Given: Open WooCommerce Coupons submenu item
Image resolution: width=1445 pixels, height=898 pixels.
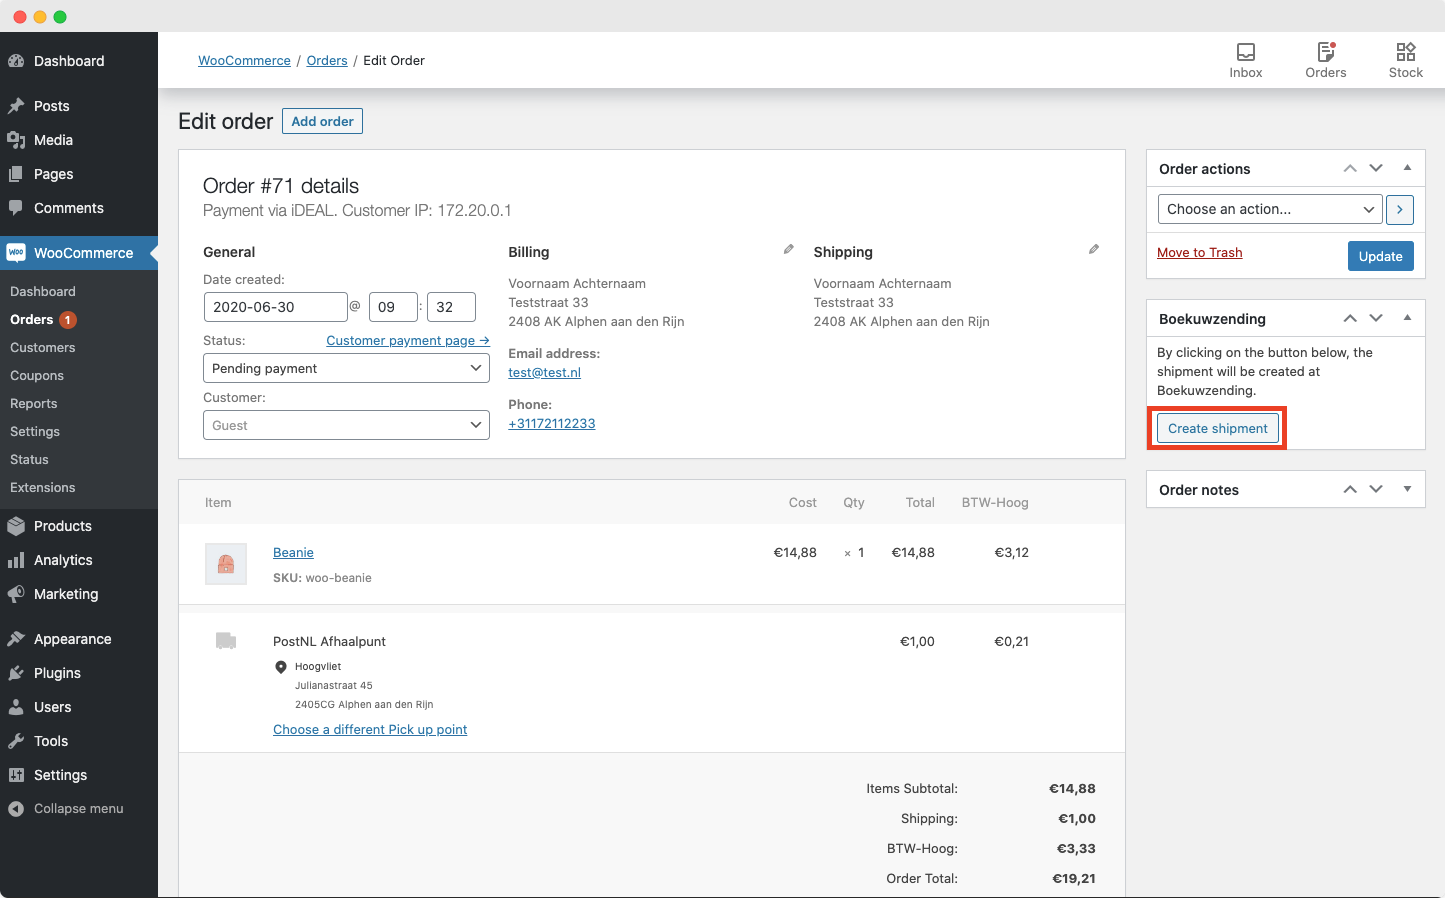Looking at the screenshot, I should tap(37, 376).
